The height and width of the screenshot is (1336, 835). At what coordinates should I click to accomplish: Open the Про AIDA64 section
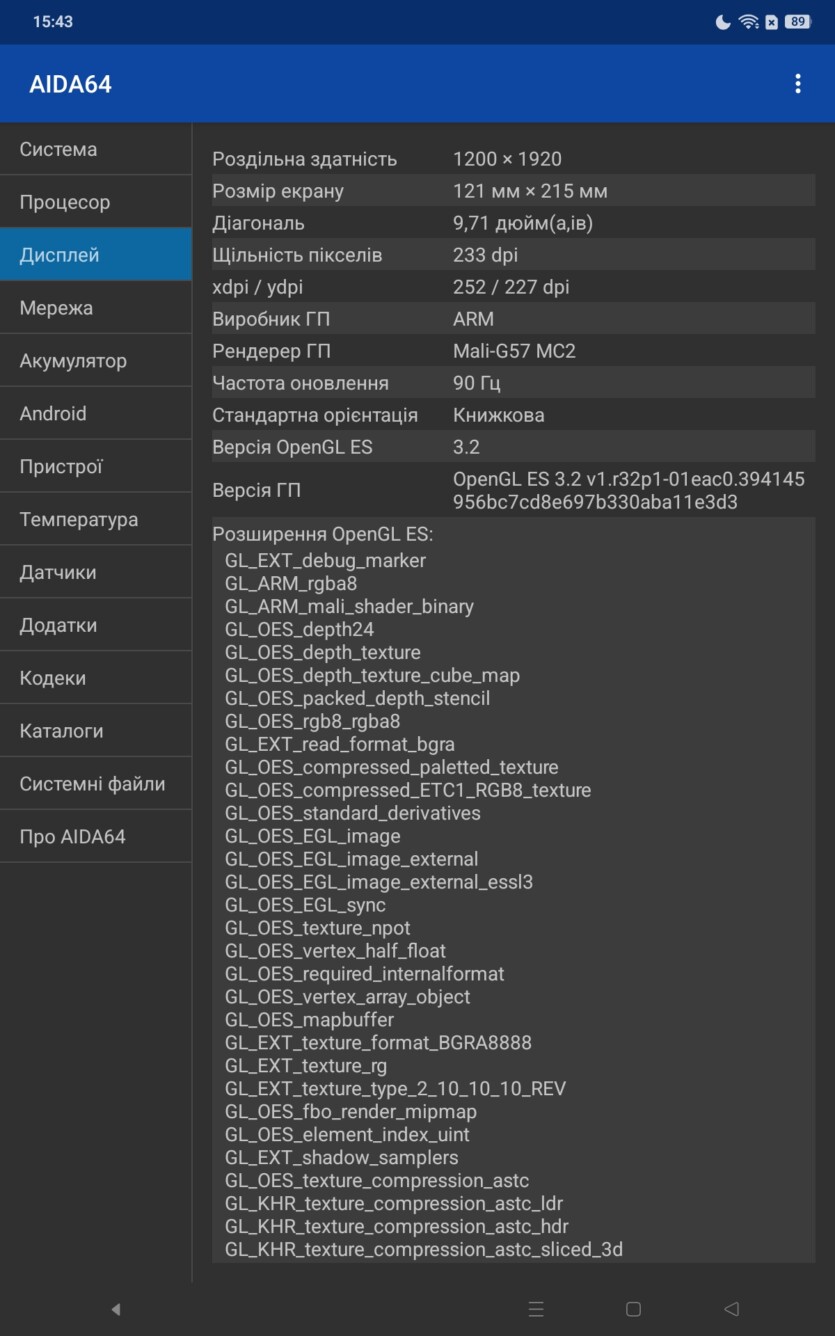[x=96, y=837]
